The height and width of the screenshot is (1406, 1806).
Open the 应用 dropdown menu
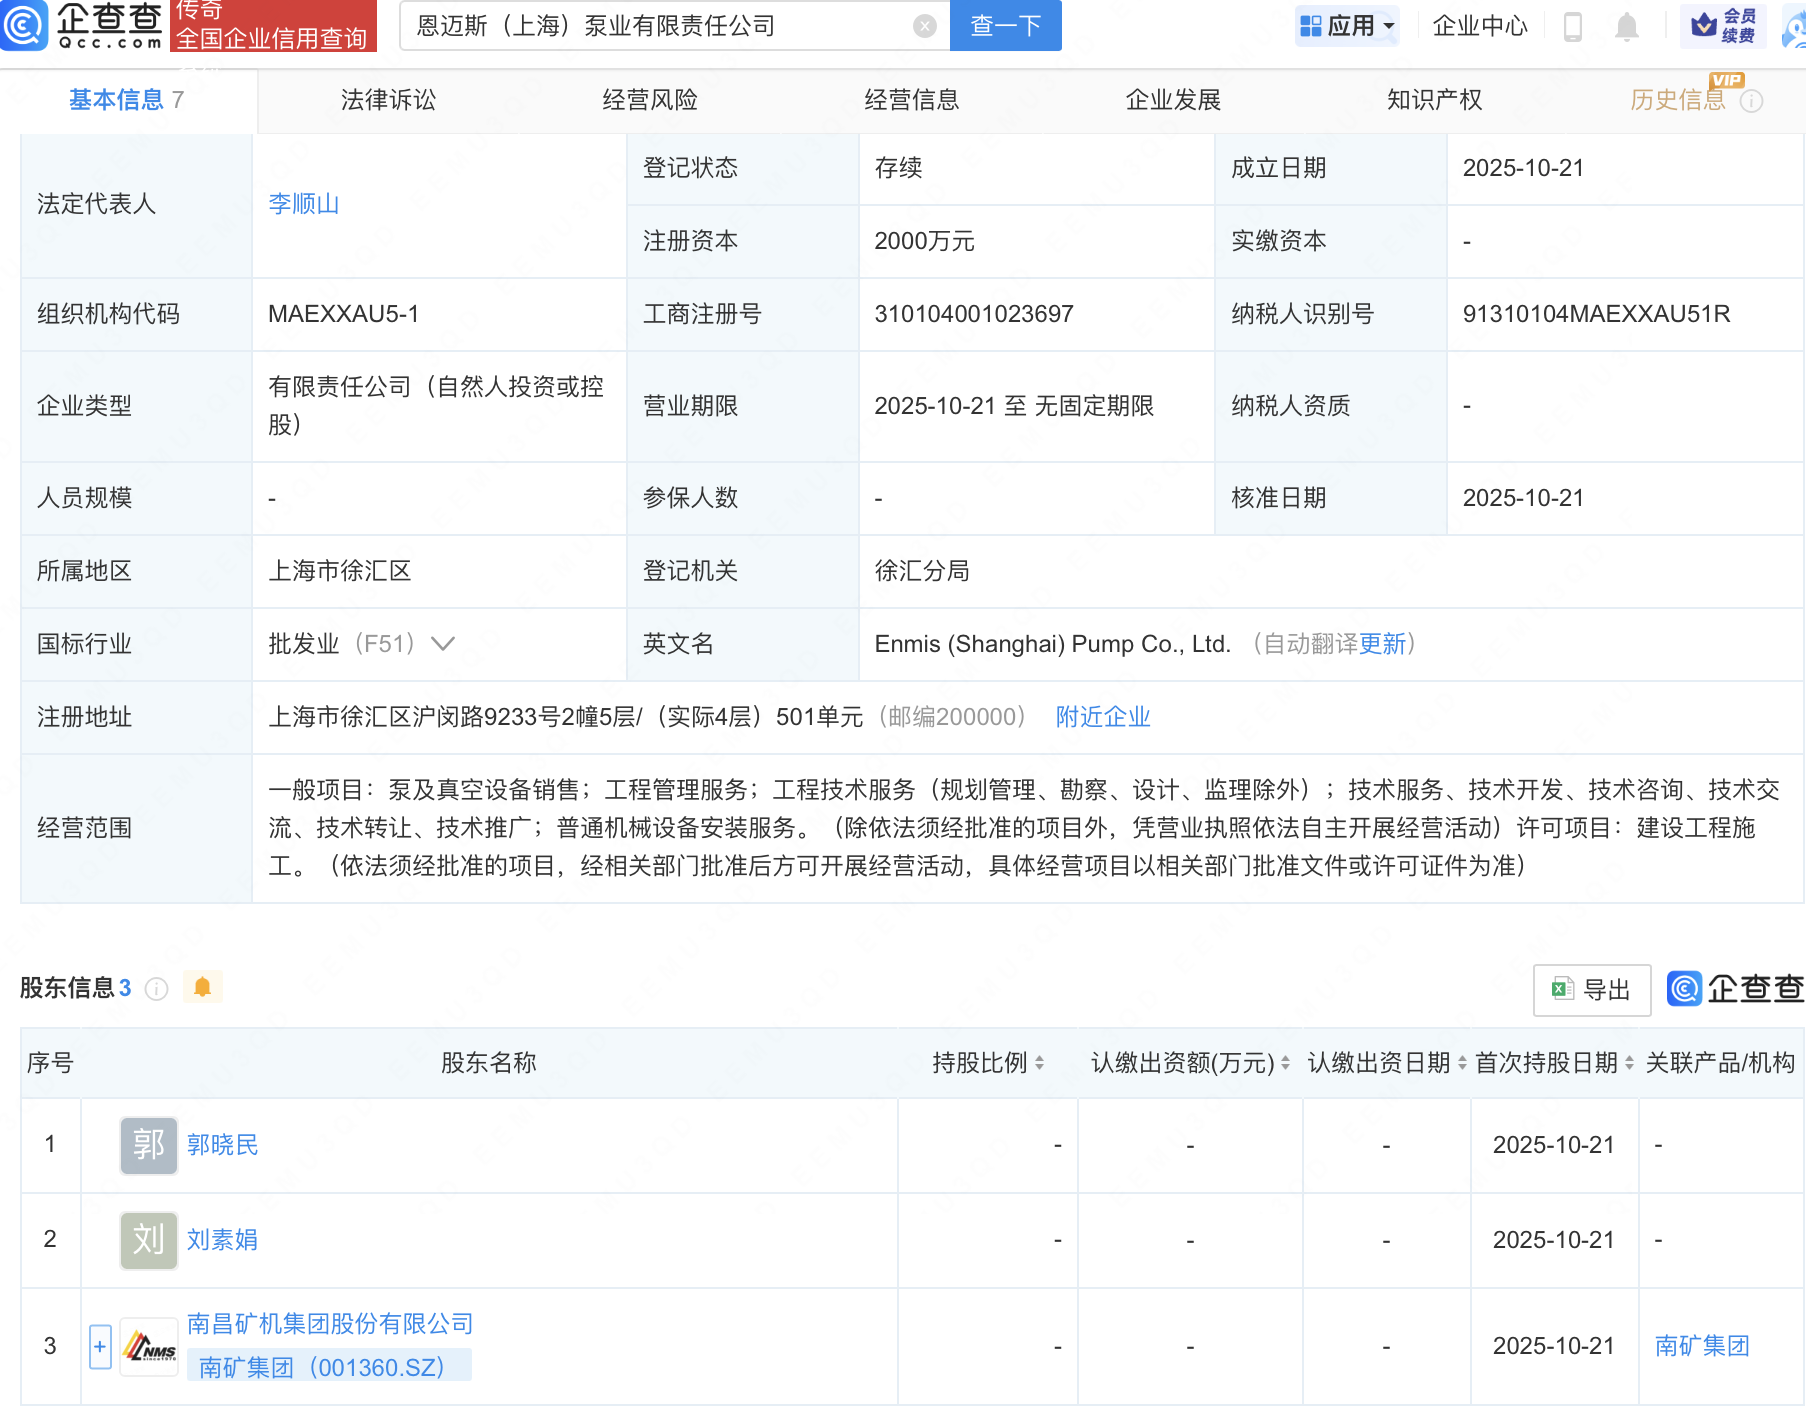coord(1347,26)
